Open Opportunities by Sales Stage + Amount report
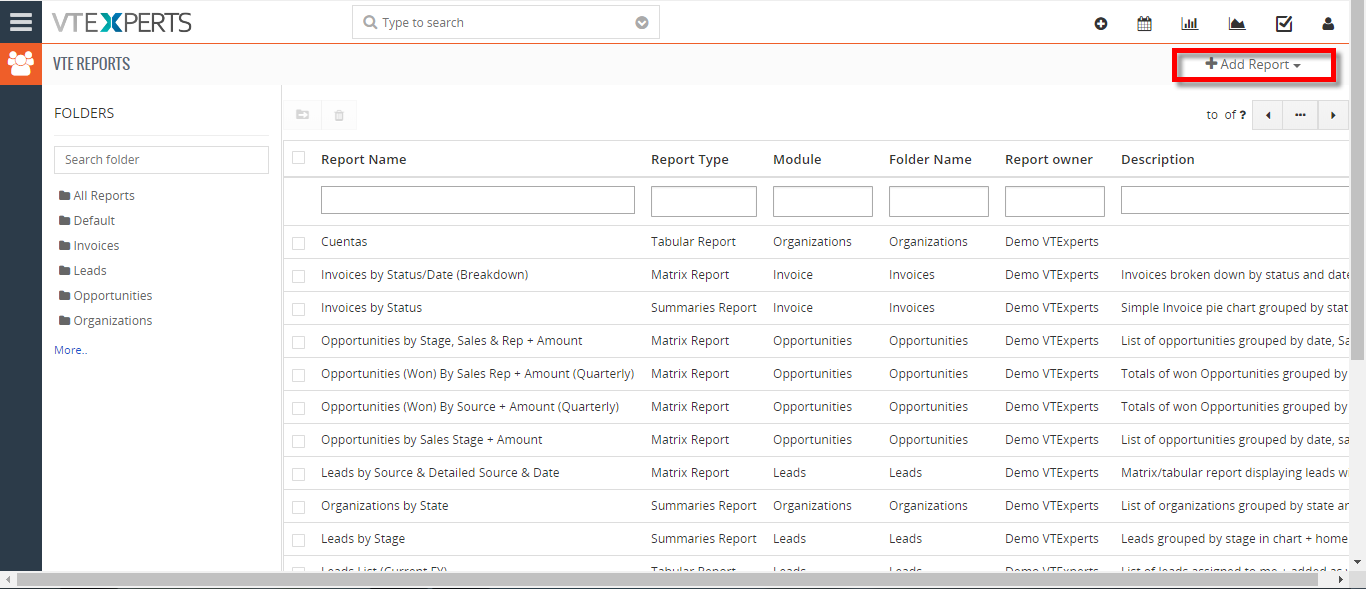This screenshot has height=589, width=1366. [x=432, y=440]
